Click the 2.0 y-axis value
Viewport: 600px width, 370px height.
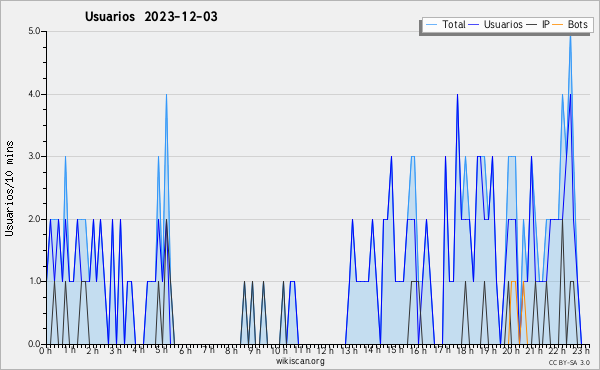coord(34,219)
